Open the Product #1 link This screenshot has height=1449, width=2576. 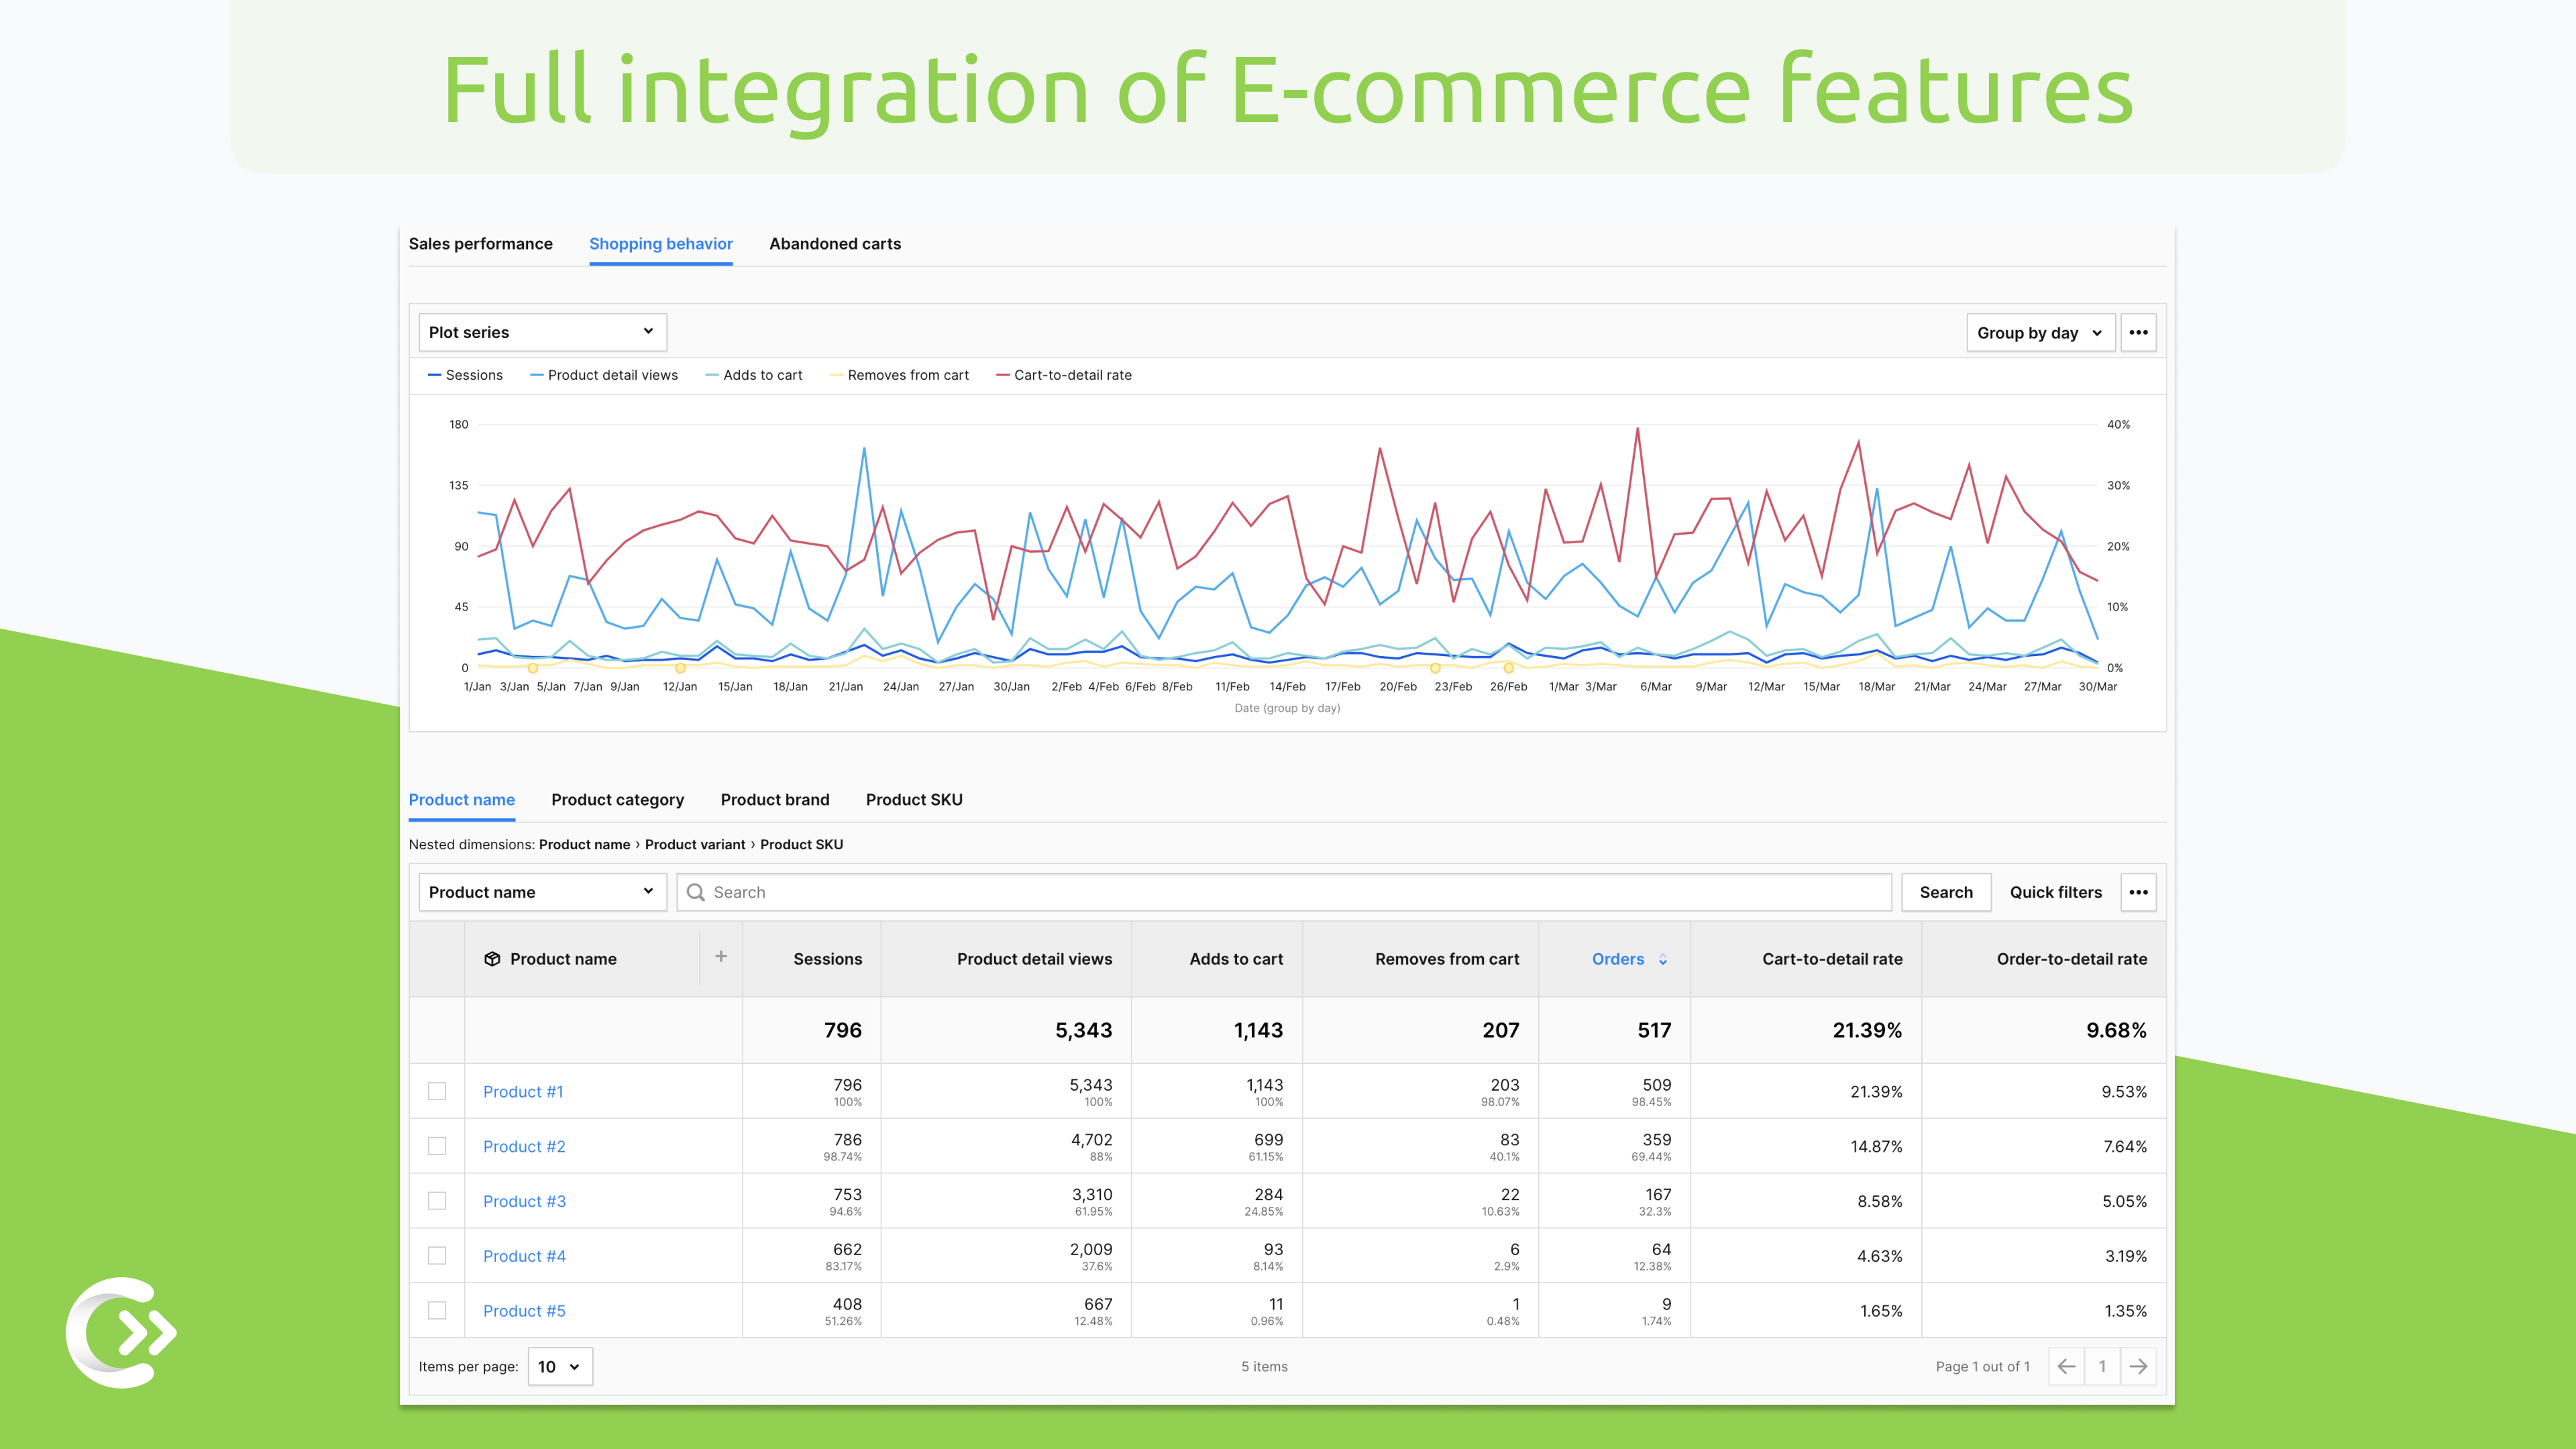point(523,1092)
